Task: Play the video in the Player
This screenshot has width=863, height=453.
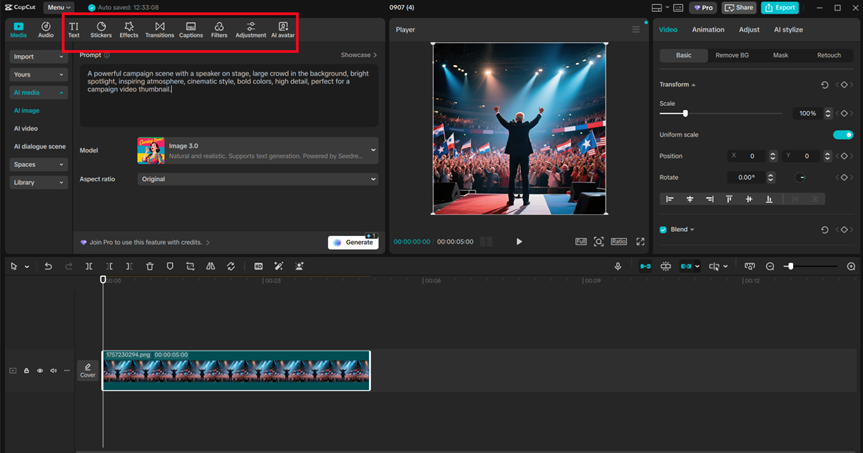Action: pos(519,241)
